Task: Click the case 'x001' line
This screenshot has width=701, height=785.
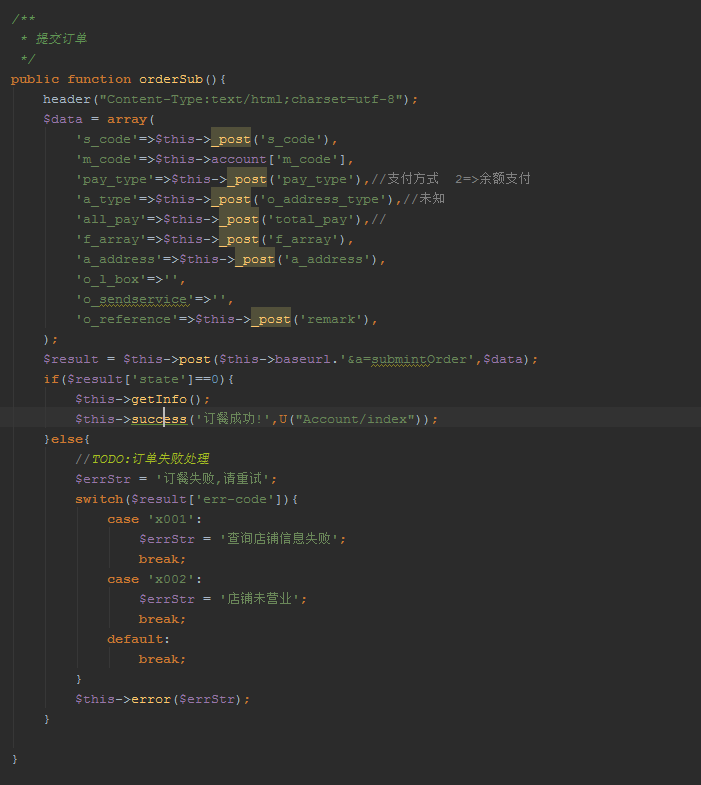Action: (x=154, y=519)
